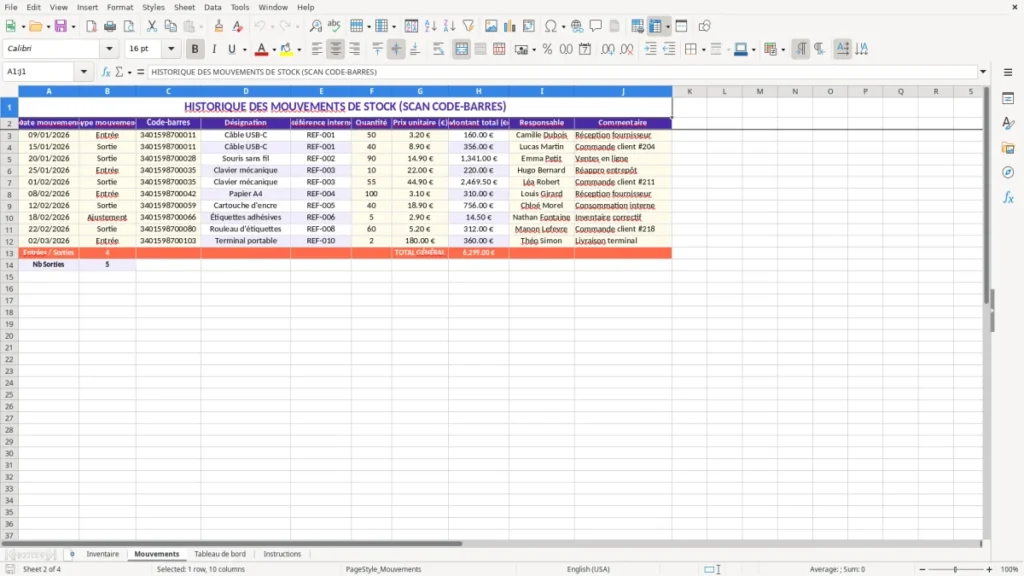Click the Insert Image icon
The height and width of the screenshot is (576, 1024).
[x=491, y=26]
